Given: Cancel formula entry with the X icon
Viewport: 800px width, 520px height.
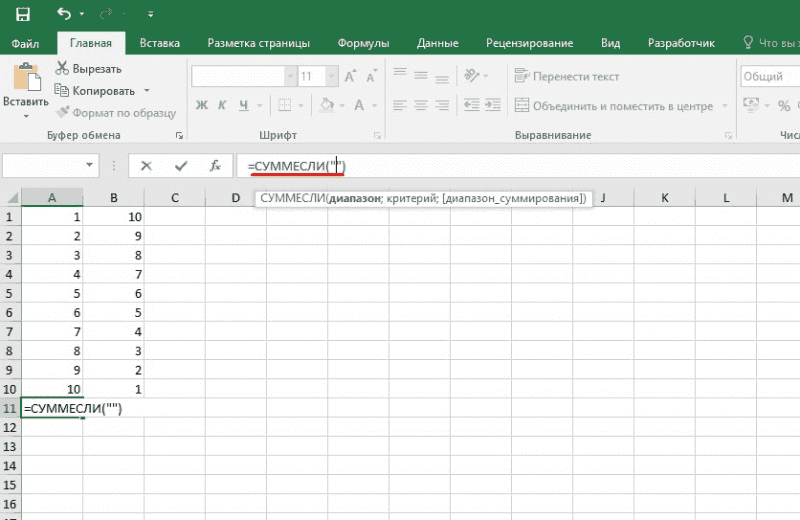Looking at the screenshot, I should pos(146,166).
